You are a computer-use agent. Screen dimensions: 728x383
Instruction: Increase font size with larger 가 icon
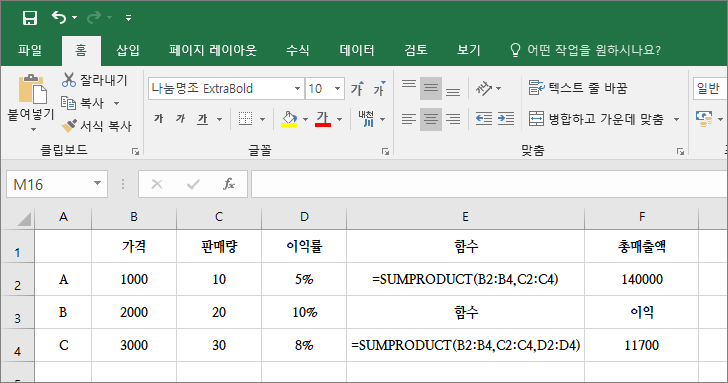(x=357, y=88)
